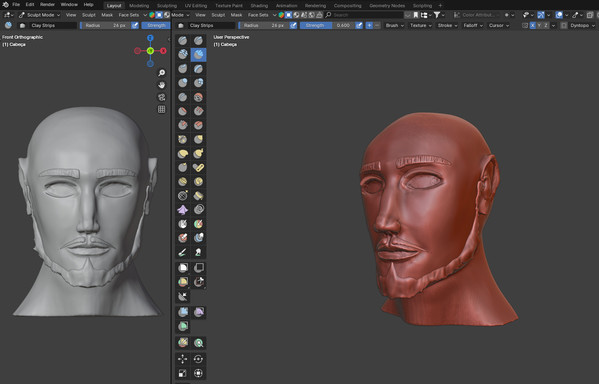The width and height of the screenshot is (599, 384).
Task: Select the highlighted Clay Strips brush
Action: (x=198, y=55)
